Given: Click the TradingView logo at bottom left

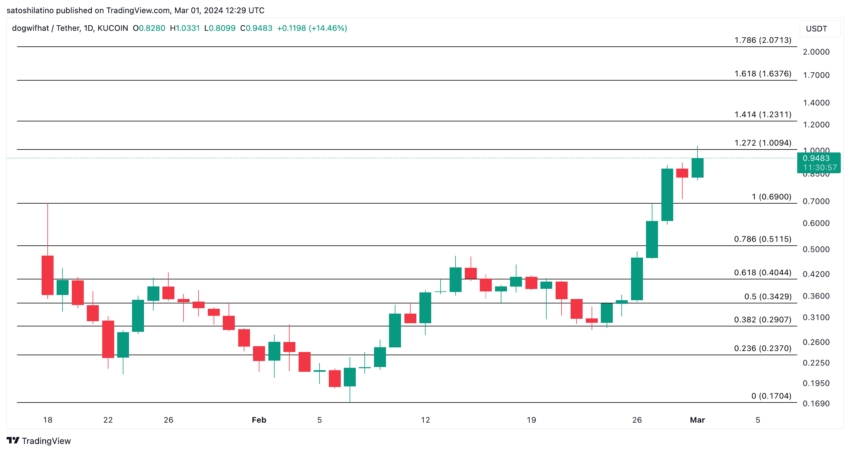Looking at the screenshot, I should [38, 441].
